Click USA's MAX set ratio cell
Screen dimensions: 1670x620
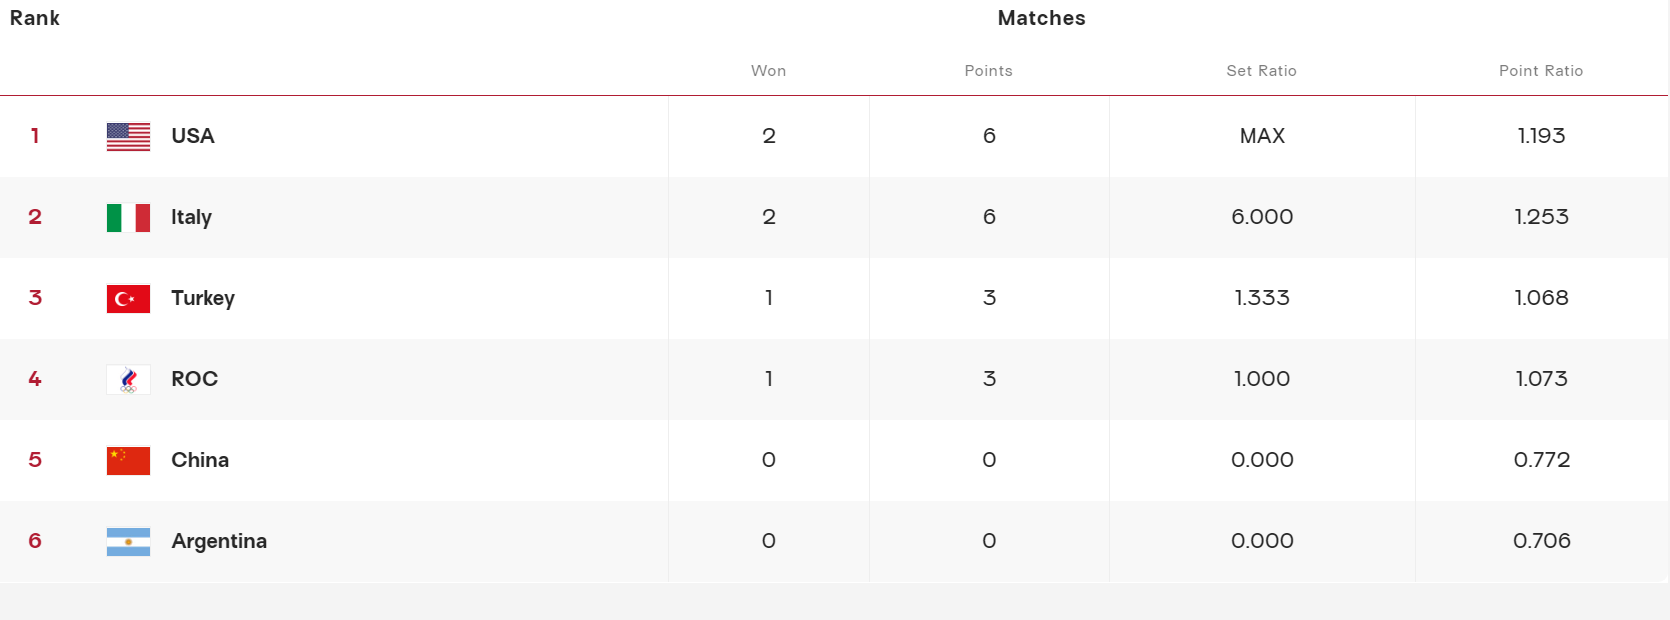point(1262,136)
